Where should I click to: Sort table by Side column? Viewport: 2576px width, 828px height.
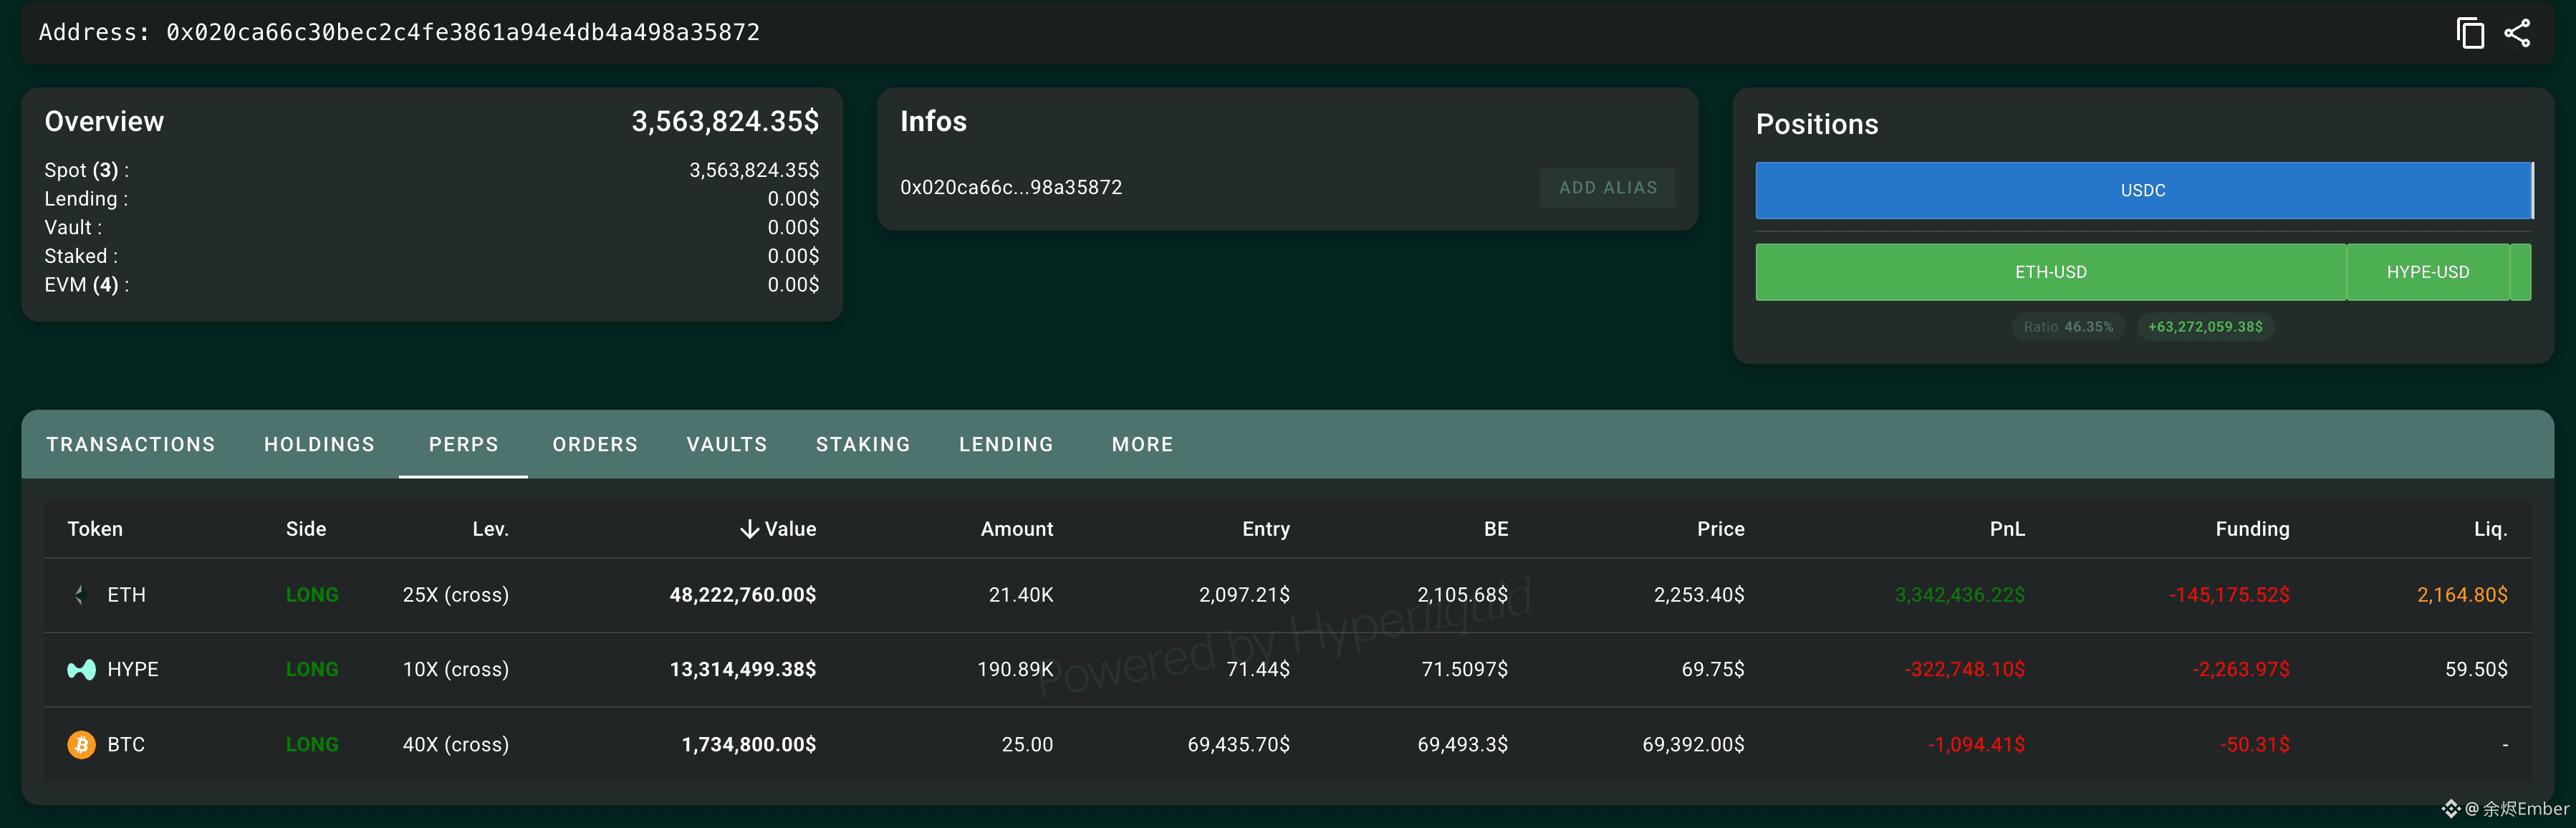tap(306, 529)
